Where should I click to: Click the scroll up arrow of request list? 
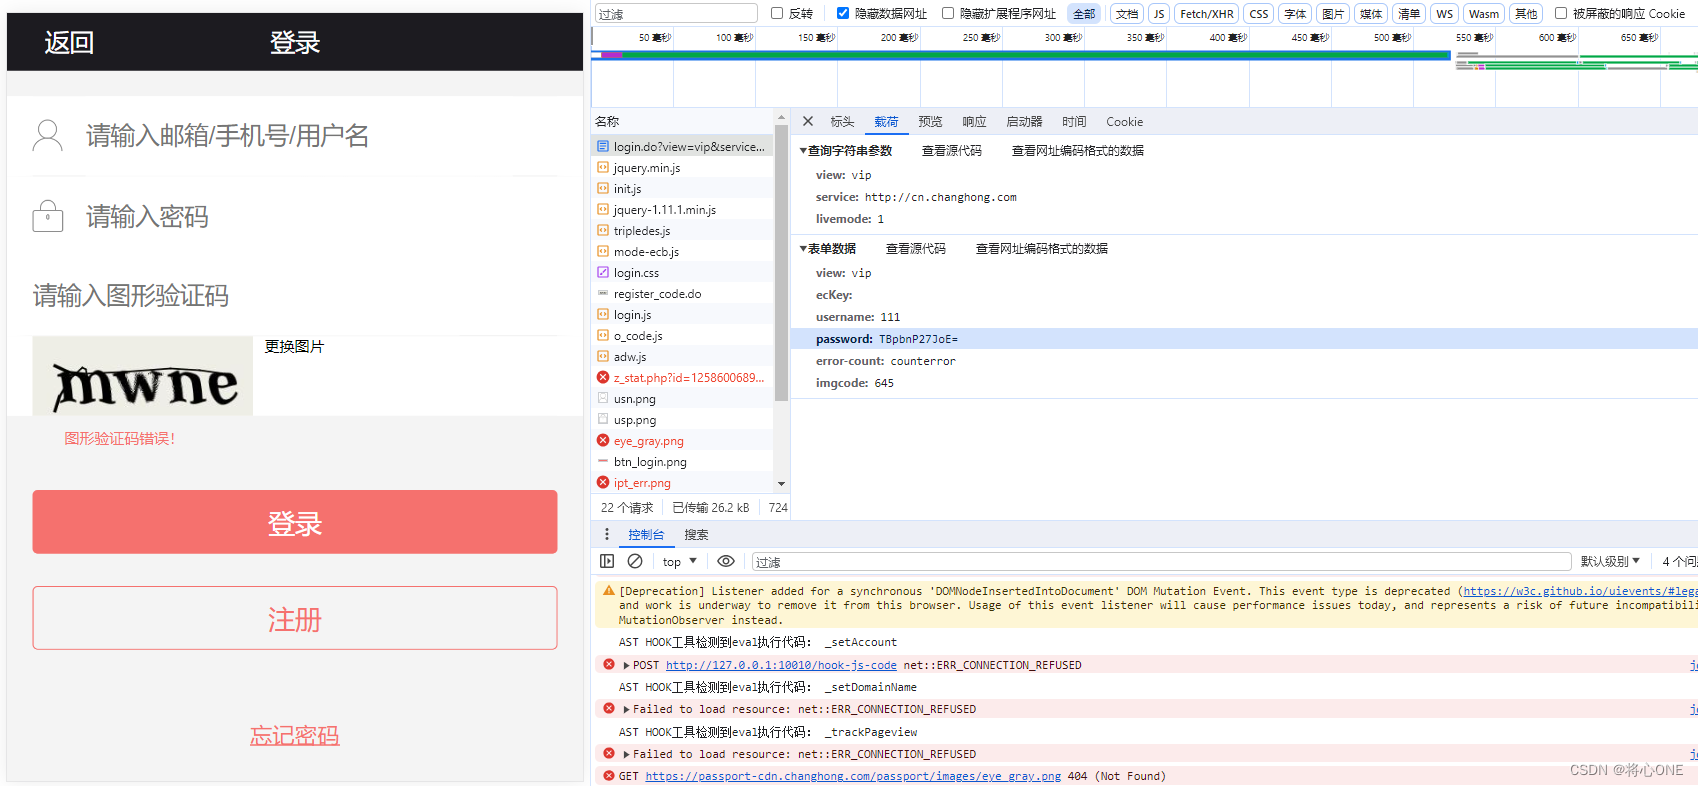781,117
